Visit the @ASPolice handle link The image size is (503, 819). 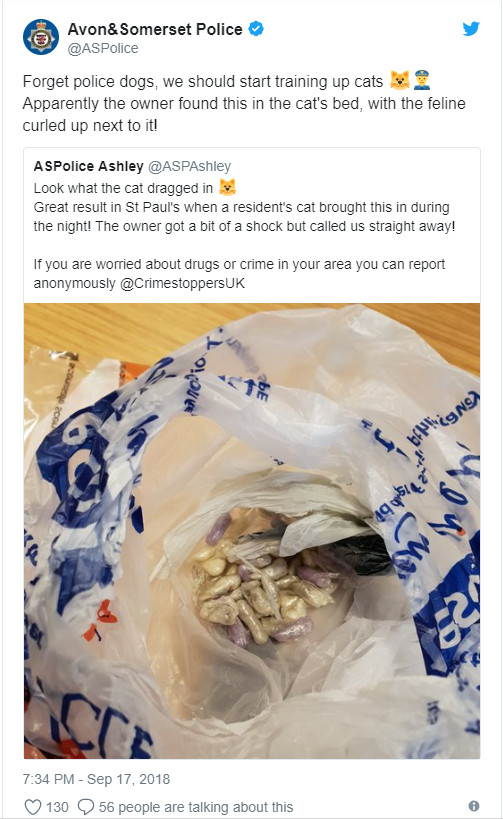click(103, 48)
